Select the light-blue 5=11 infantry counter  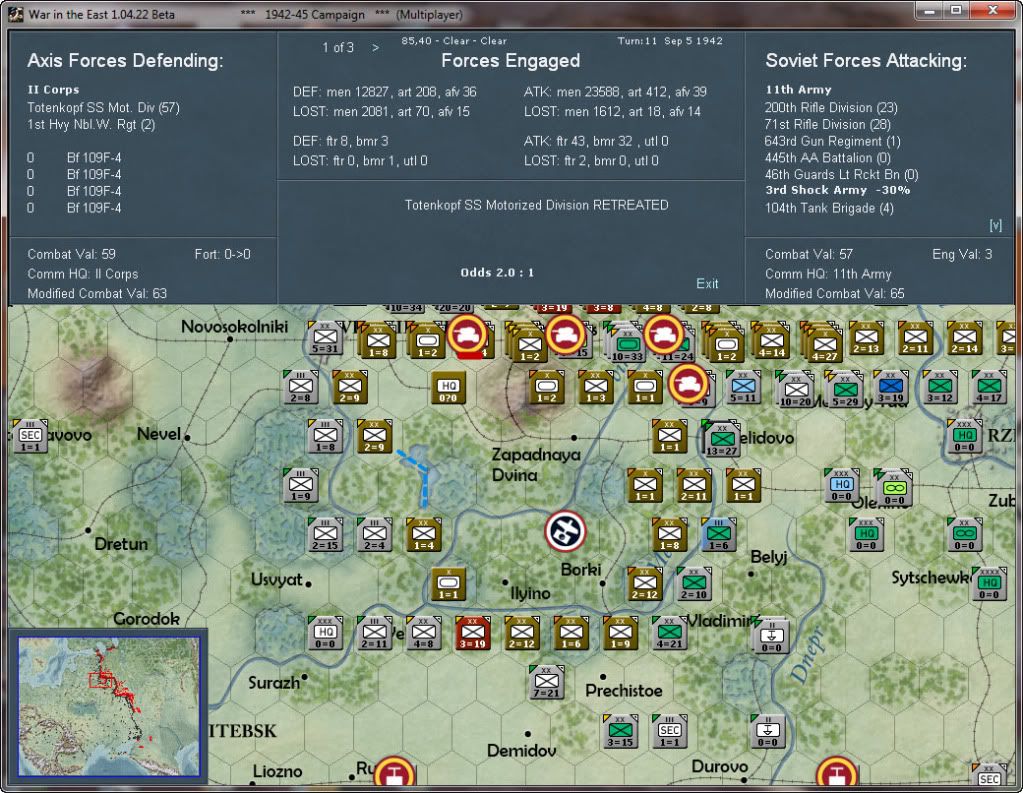click(743, 387)
